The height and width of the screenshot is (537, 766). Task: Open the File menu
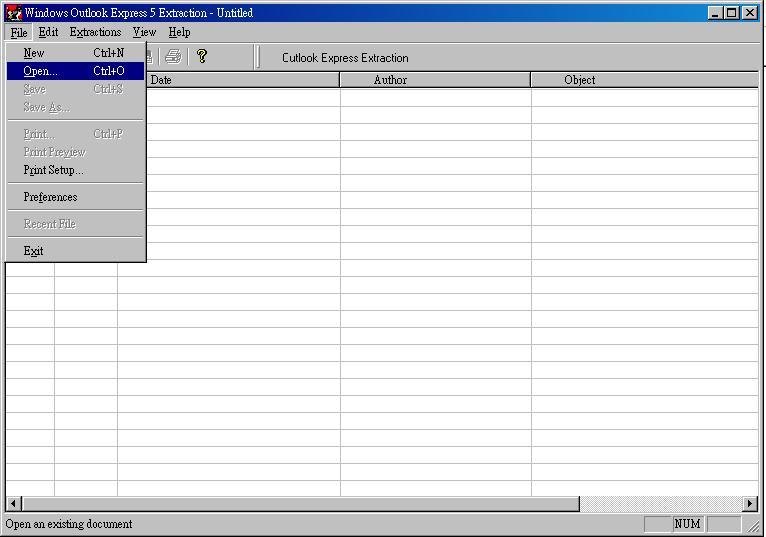tap(19, 32)
